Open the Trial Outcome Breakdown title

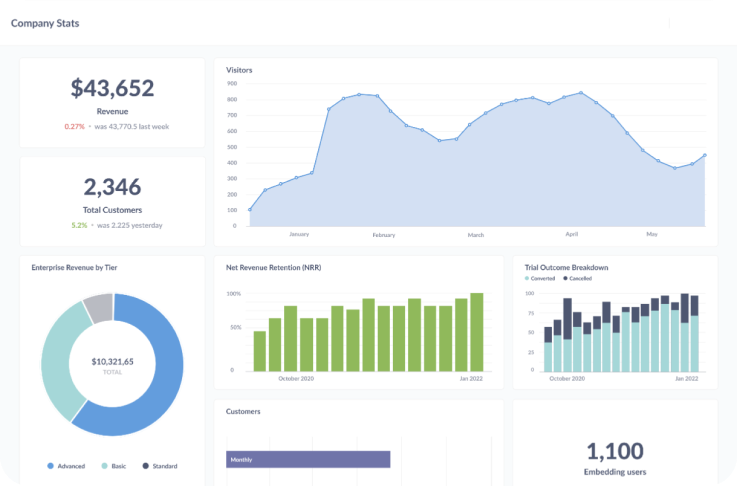tap(566, 267)
